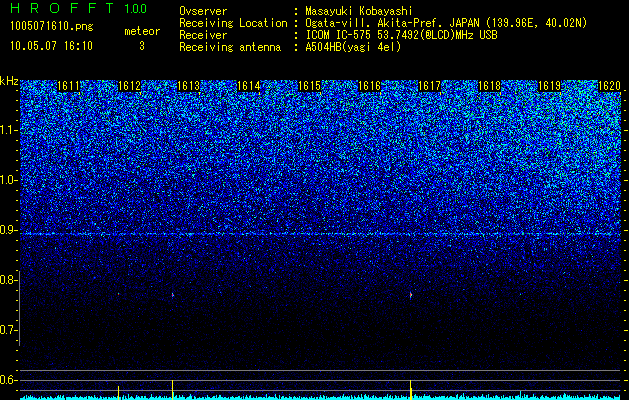629x400 pixels.
Task: Click the 1615 time axis label
Action: pyautogui.click(x=309, y=86)
